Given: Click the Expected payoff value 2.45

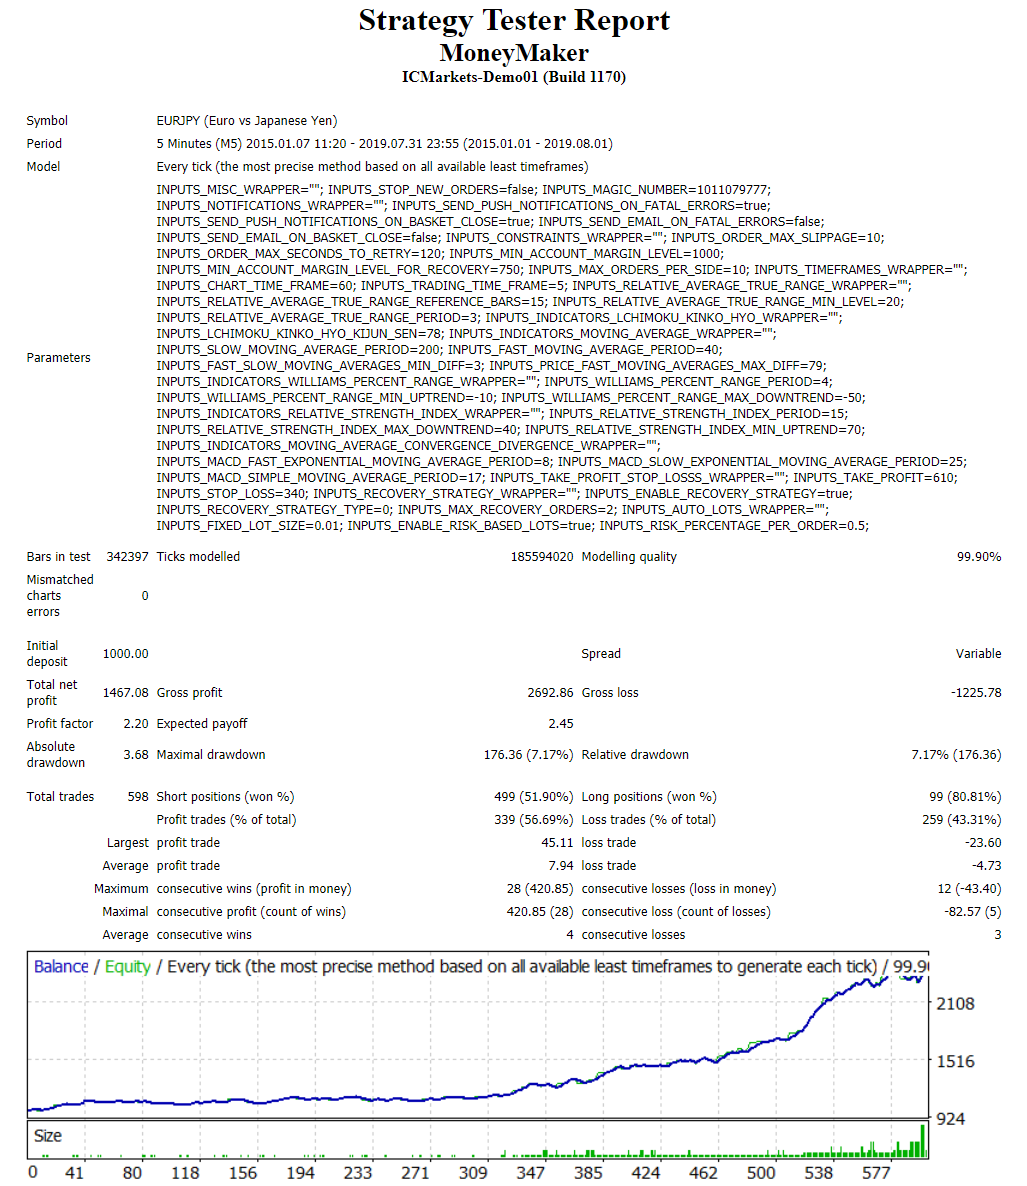Looking at the screenshot, I should tap(560, 724).
